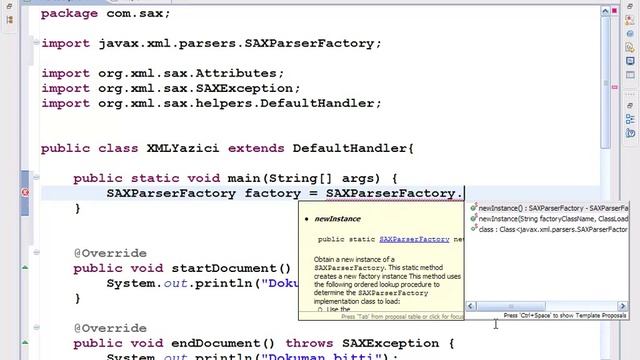Click override marker next to endDocument method
Viewport: 640px width, 360px height.
pos(25,342)
